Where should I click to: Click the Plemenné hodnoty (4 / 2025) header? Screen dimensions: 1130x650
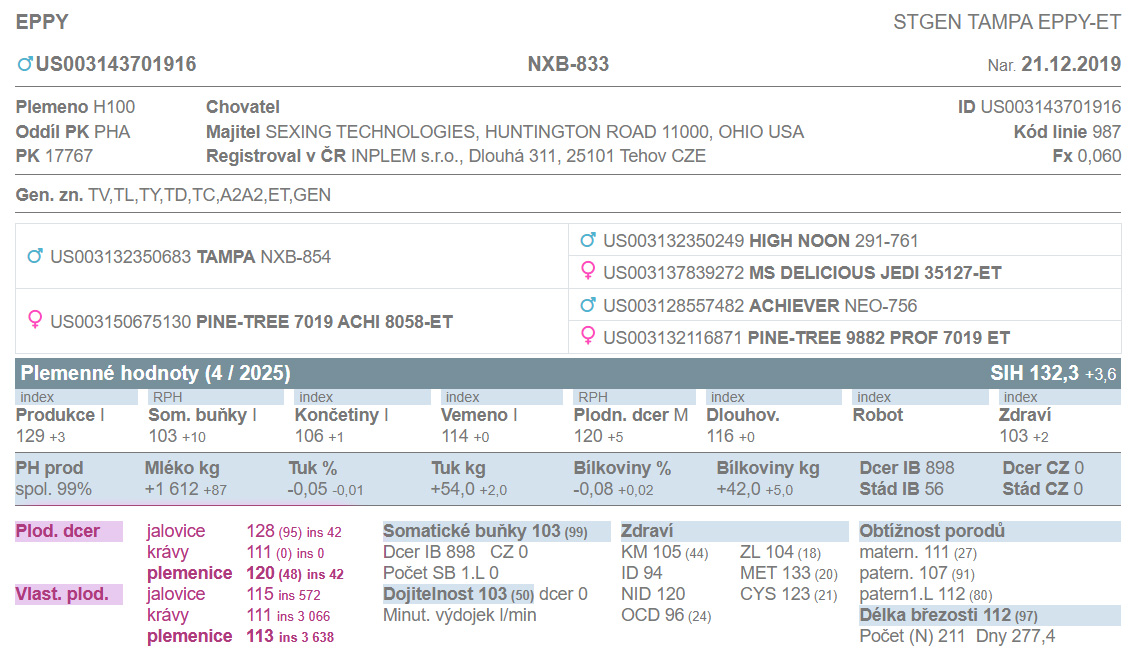coord(156,373)
